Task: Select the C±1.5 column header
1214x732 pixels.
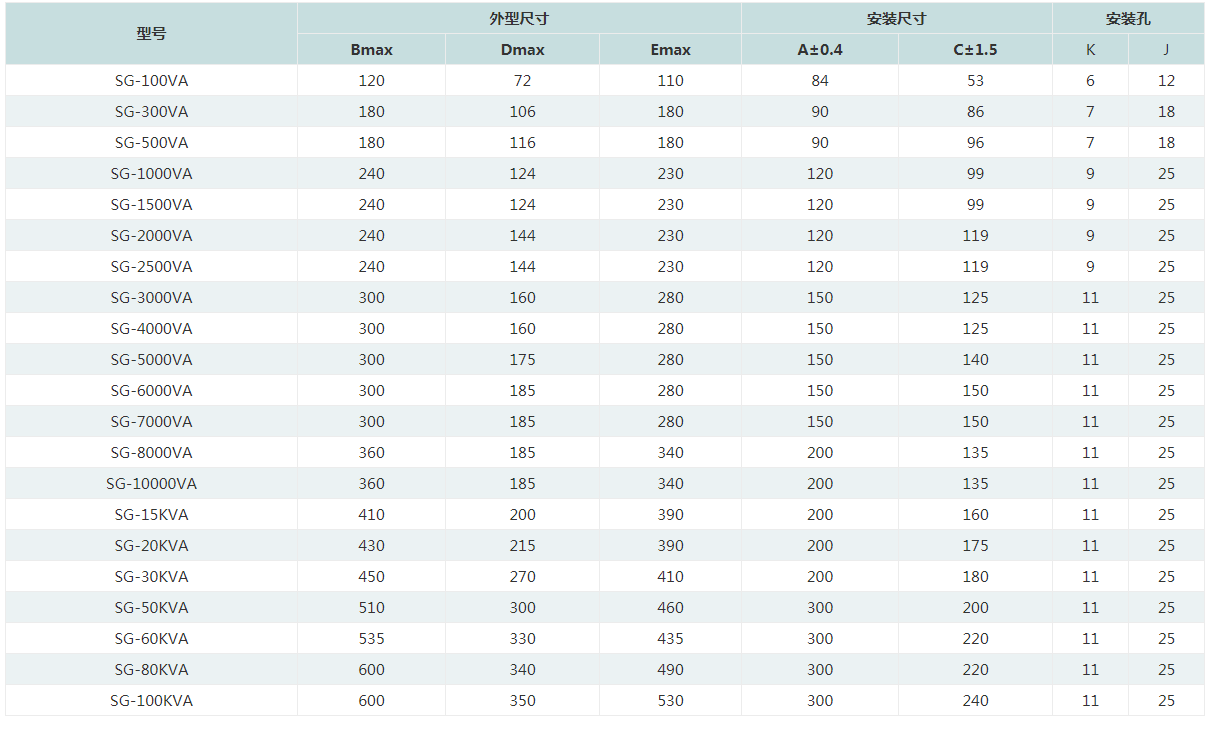Action: click(x=975, y=50)
